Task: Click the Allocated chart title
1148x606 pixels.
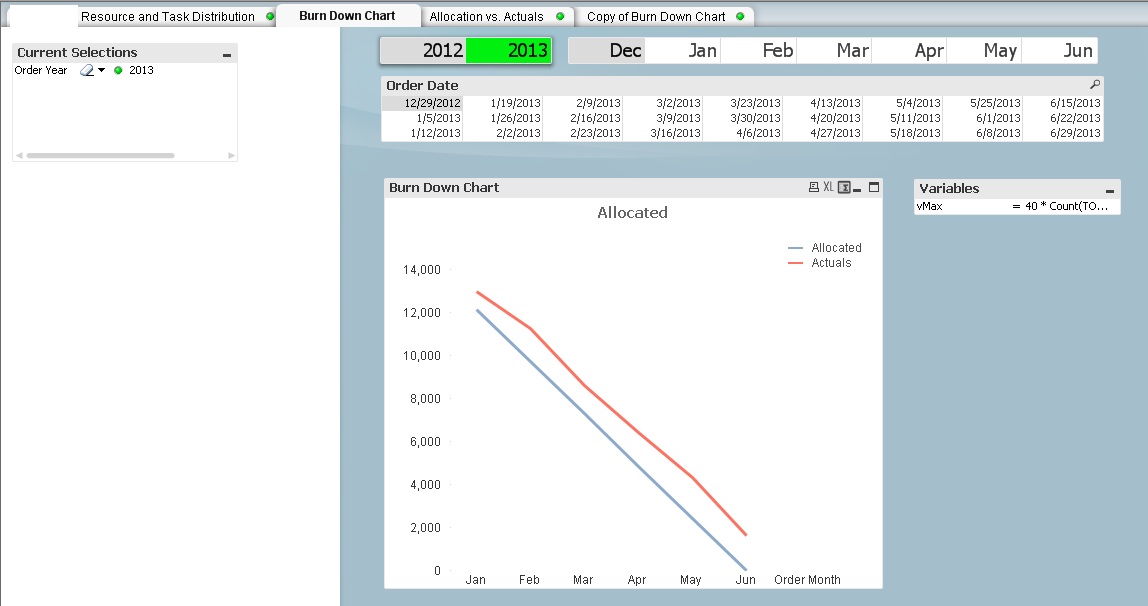Action: click(633, 213)
